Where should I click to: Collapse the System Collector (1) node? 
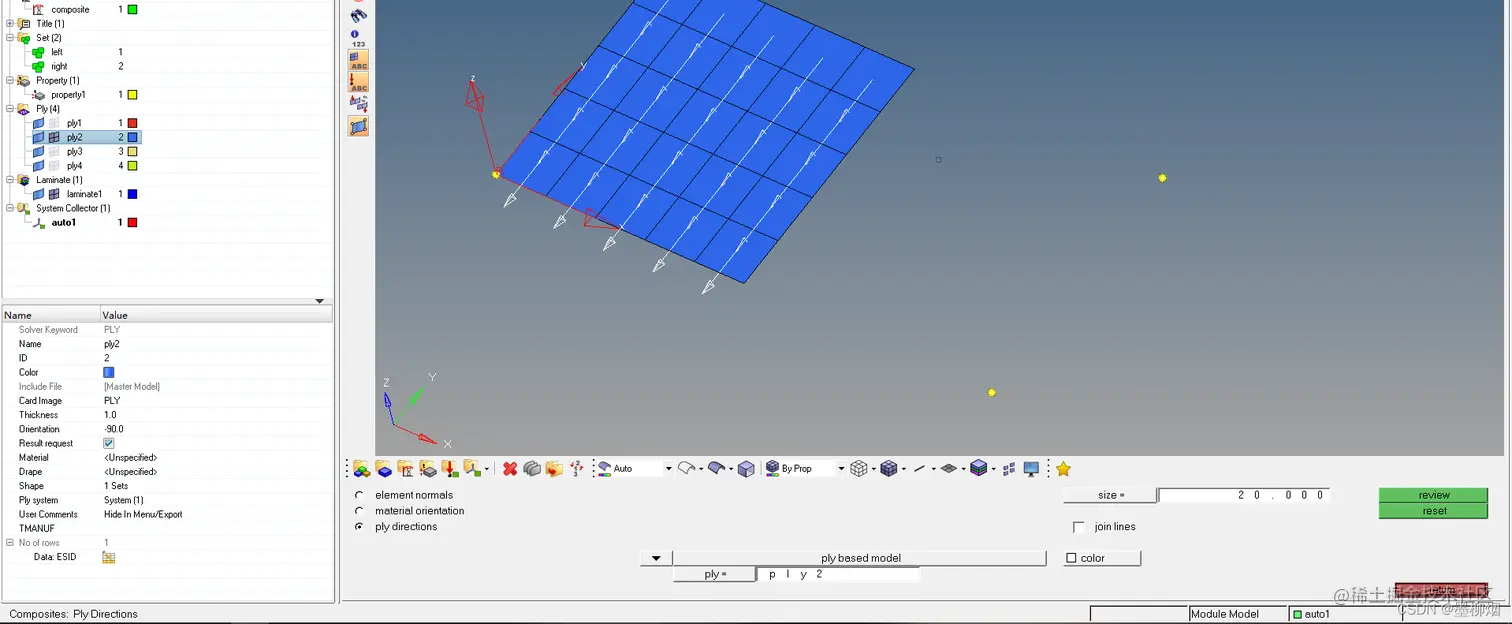(10, 208)
